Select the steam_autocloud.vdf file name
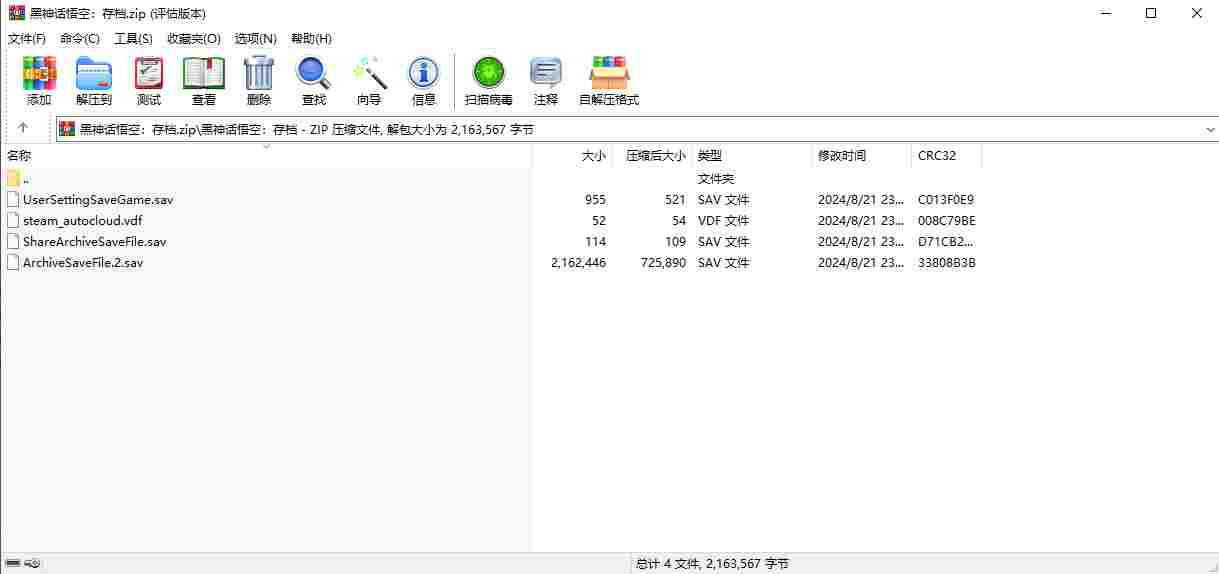 [x=83, y=220]
